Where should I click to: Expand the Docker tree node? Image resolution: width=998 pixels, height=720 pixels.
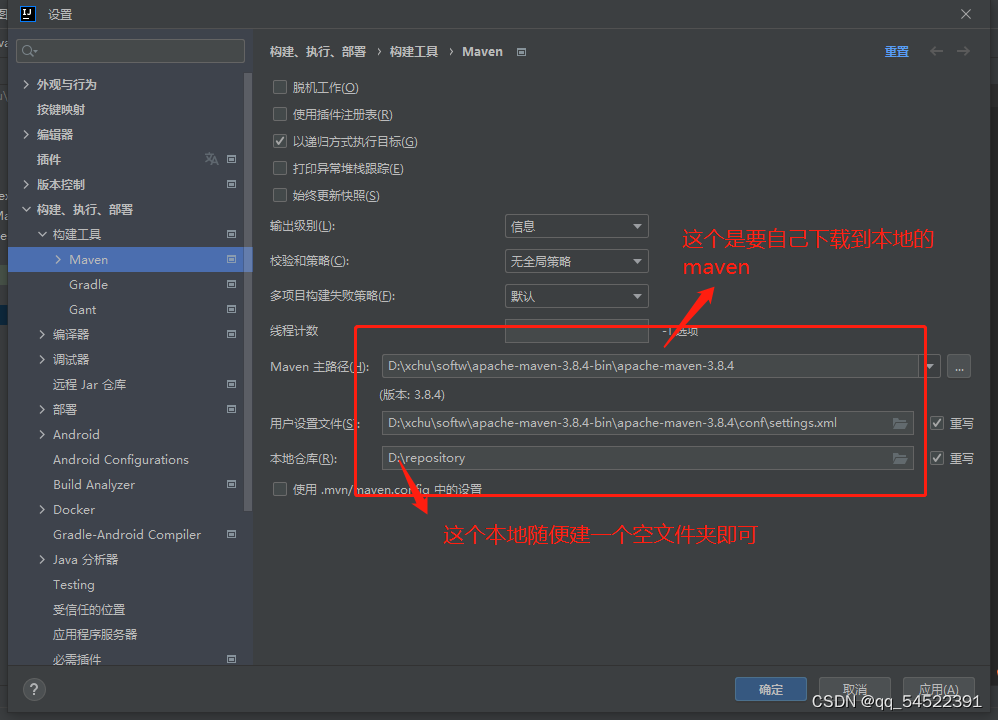pyautogui.click(x=42, y=509)
